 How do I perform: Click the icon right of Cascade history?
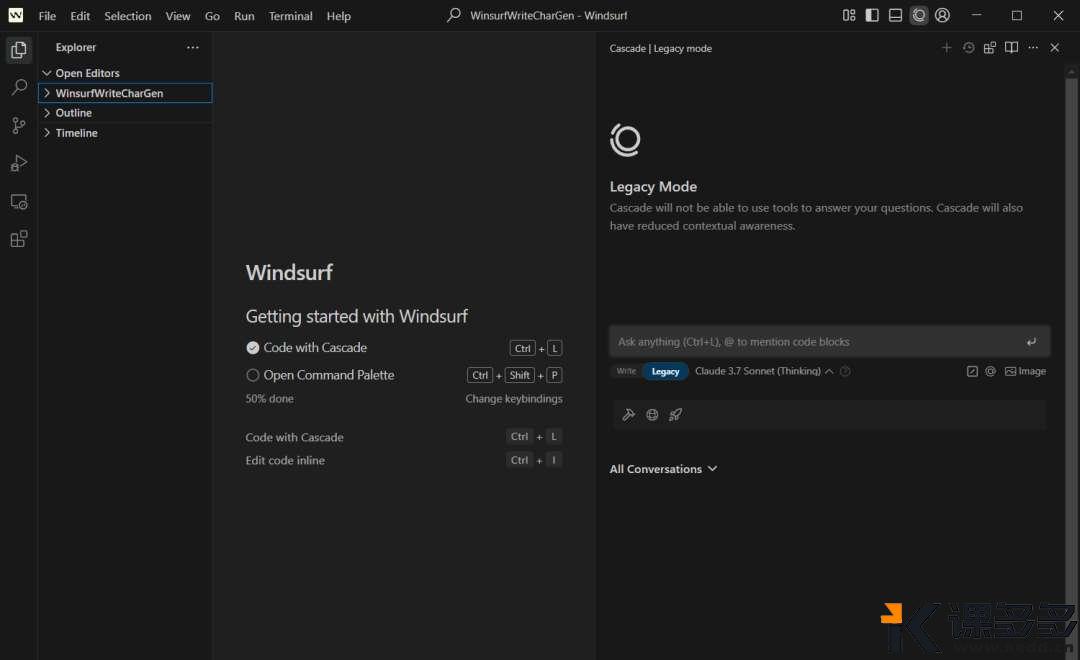pyautogui.click(x=990, y=48)
